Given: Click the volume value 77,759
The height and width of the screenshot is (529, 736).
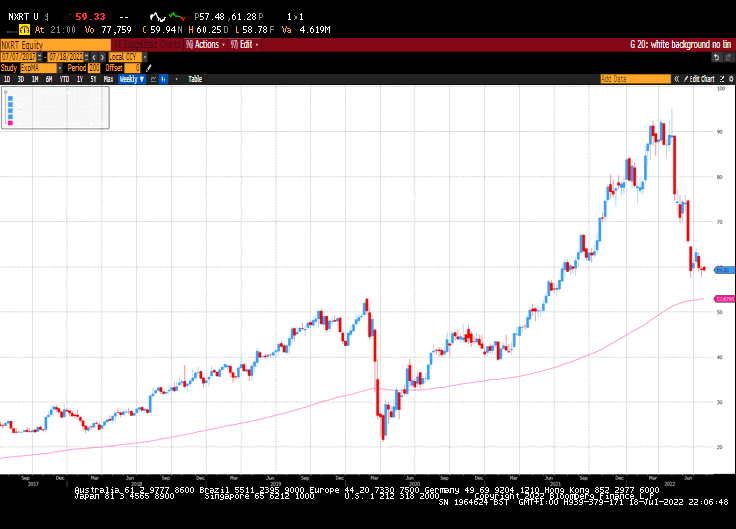Looking at the screenshot, I should (116, 30).
